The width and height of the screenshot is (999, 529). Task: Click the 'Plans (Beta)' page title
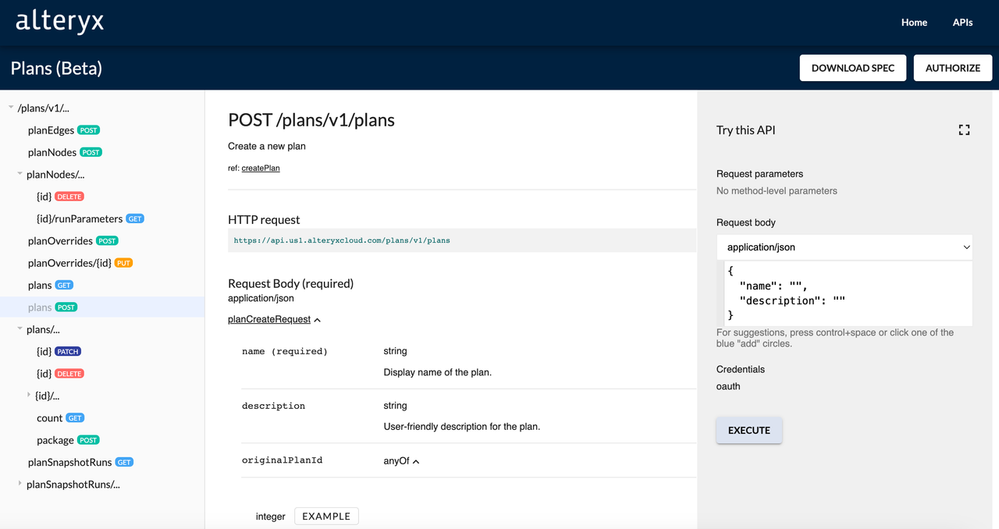tap(57, 68)
